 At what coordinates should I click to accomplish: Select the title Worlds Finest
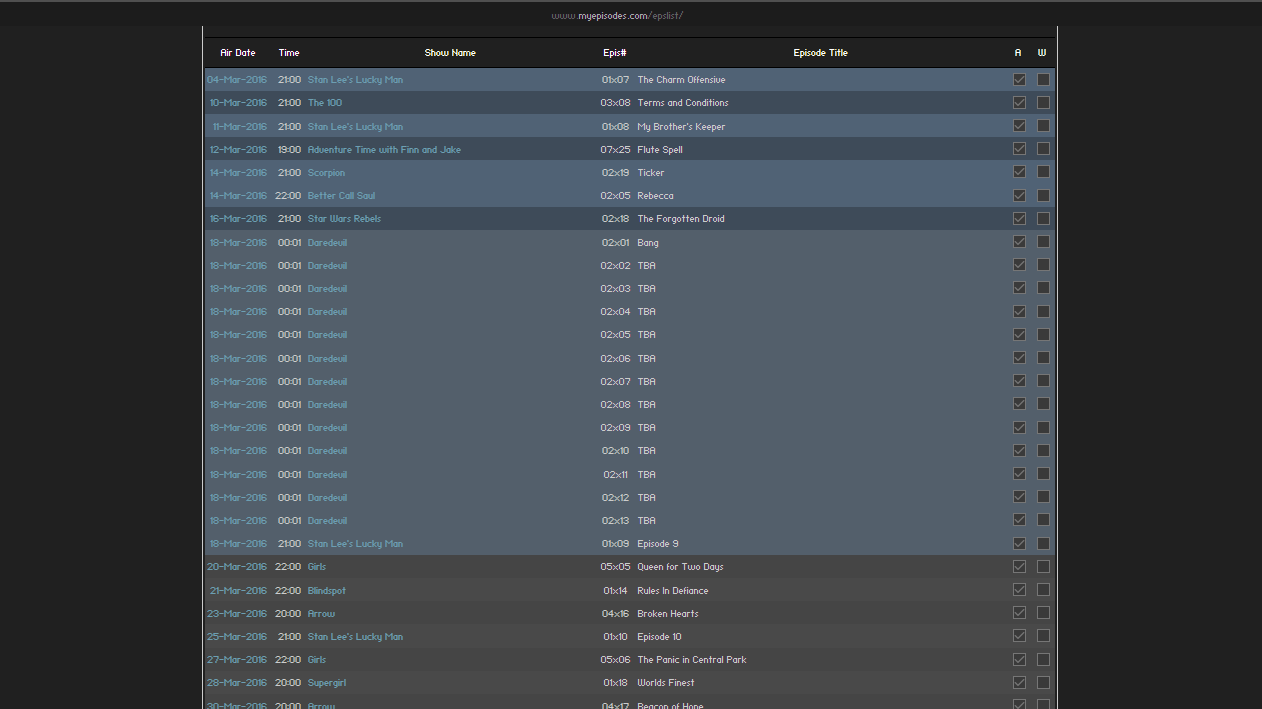(x=666, y=683)
